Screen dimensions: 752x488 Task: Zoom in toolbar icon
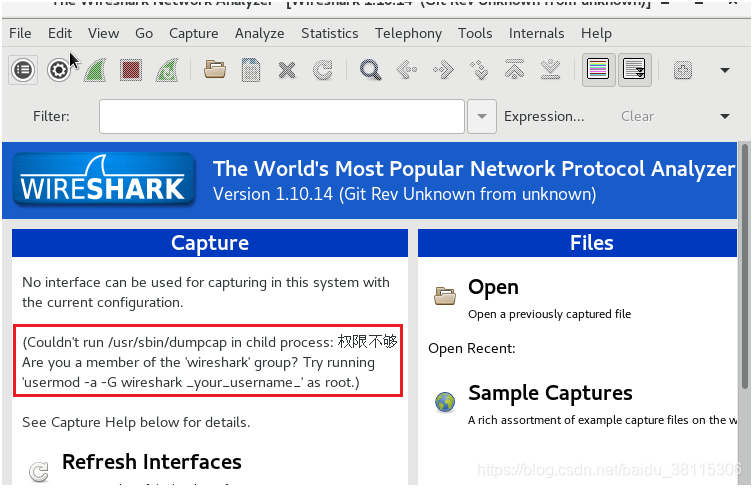[682, 70]
